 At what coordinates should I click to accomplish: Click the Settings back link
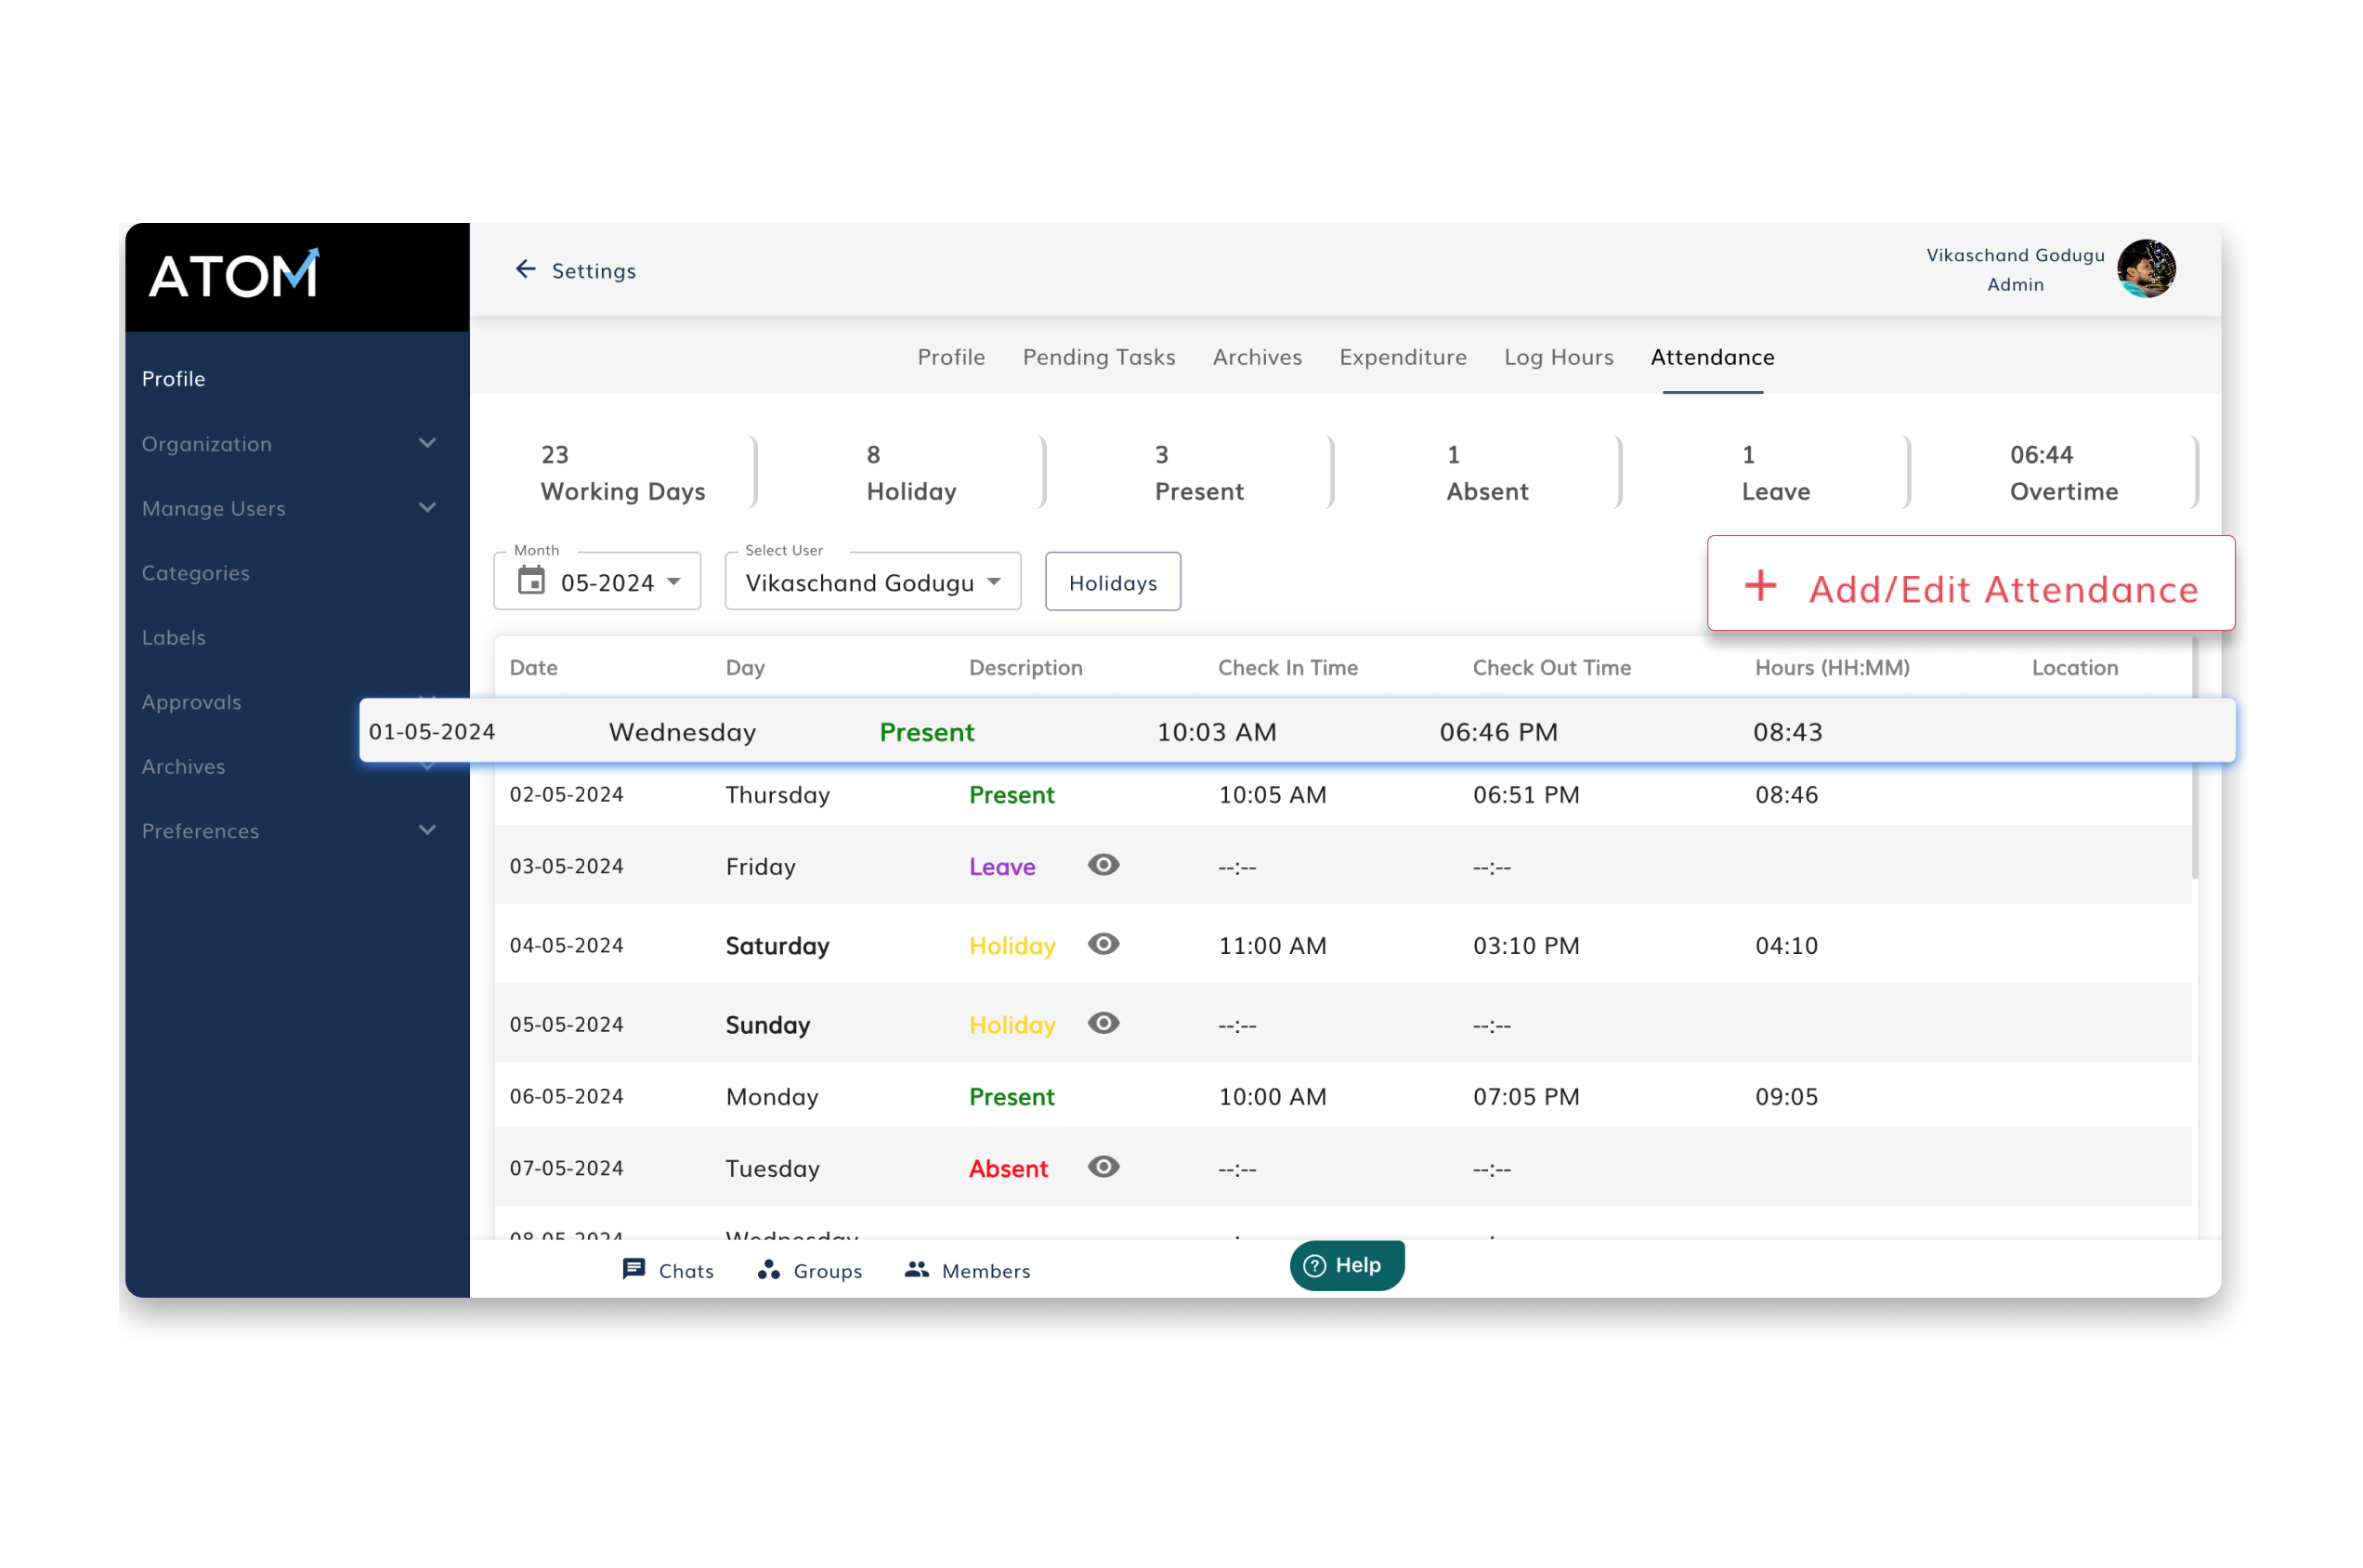593,271
